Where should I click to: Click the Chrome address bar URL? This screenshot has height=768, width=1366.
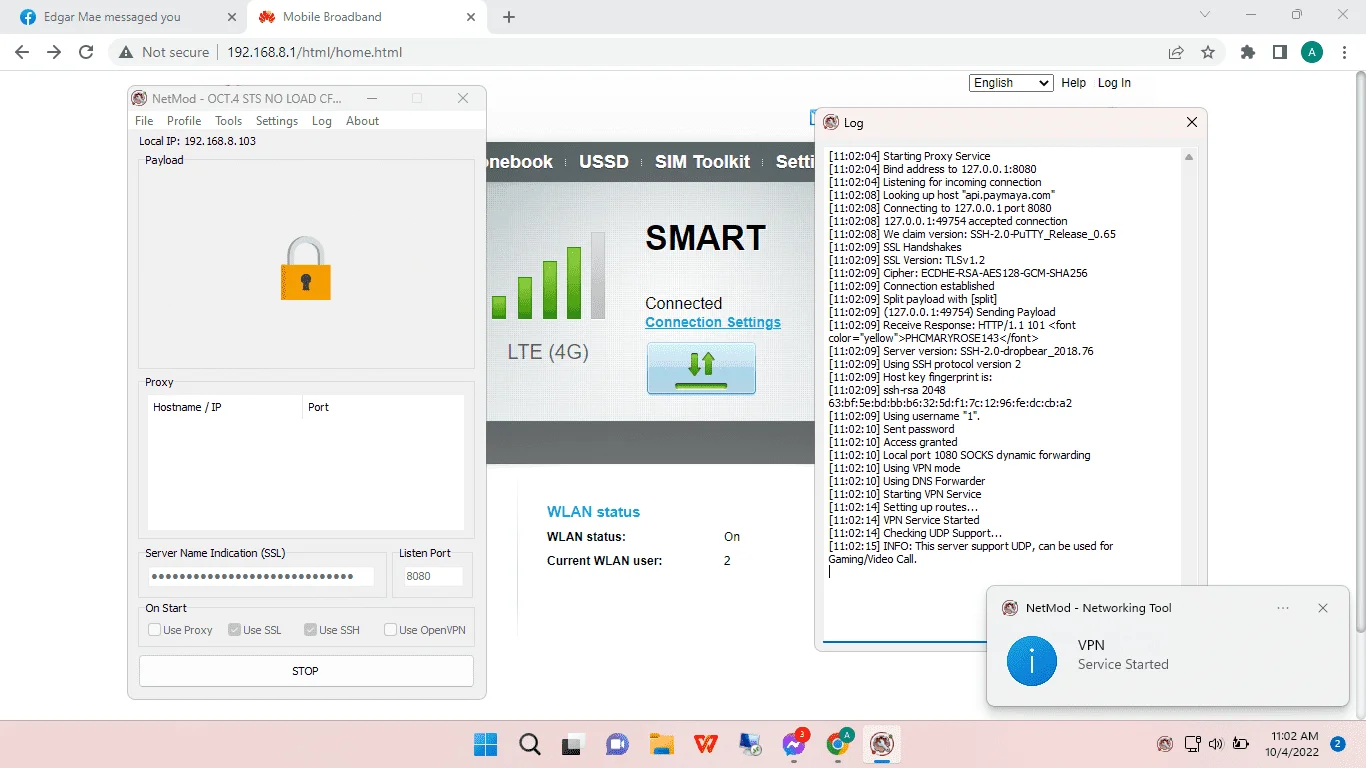314,52
